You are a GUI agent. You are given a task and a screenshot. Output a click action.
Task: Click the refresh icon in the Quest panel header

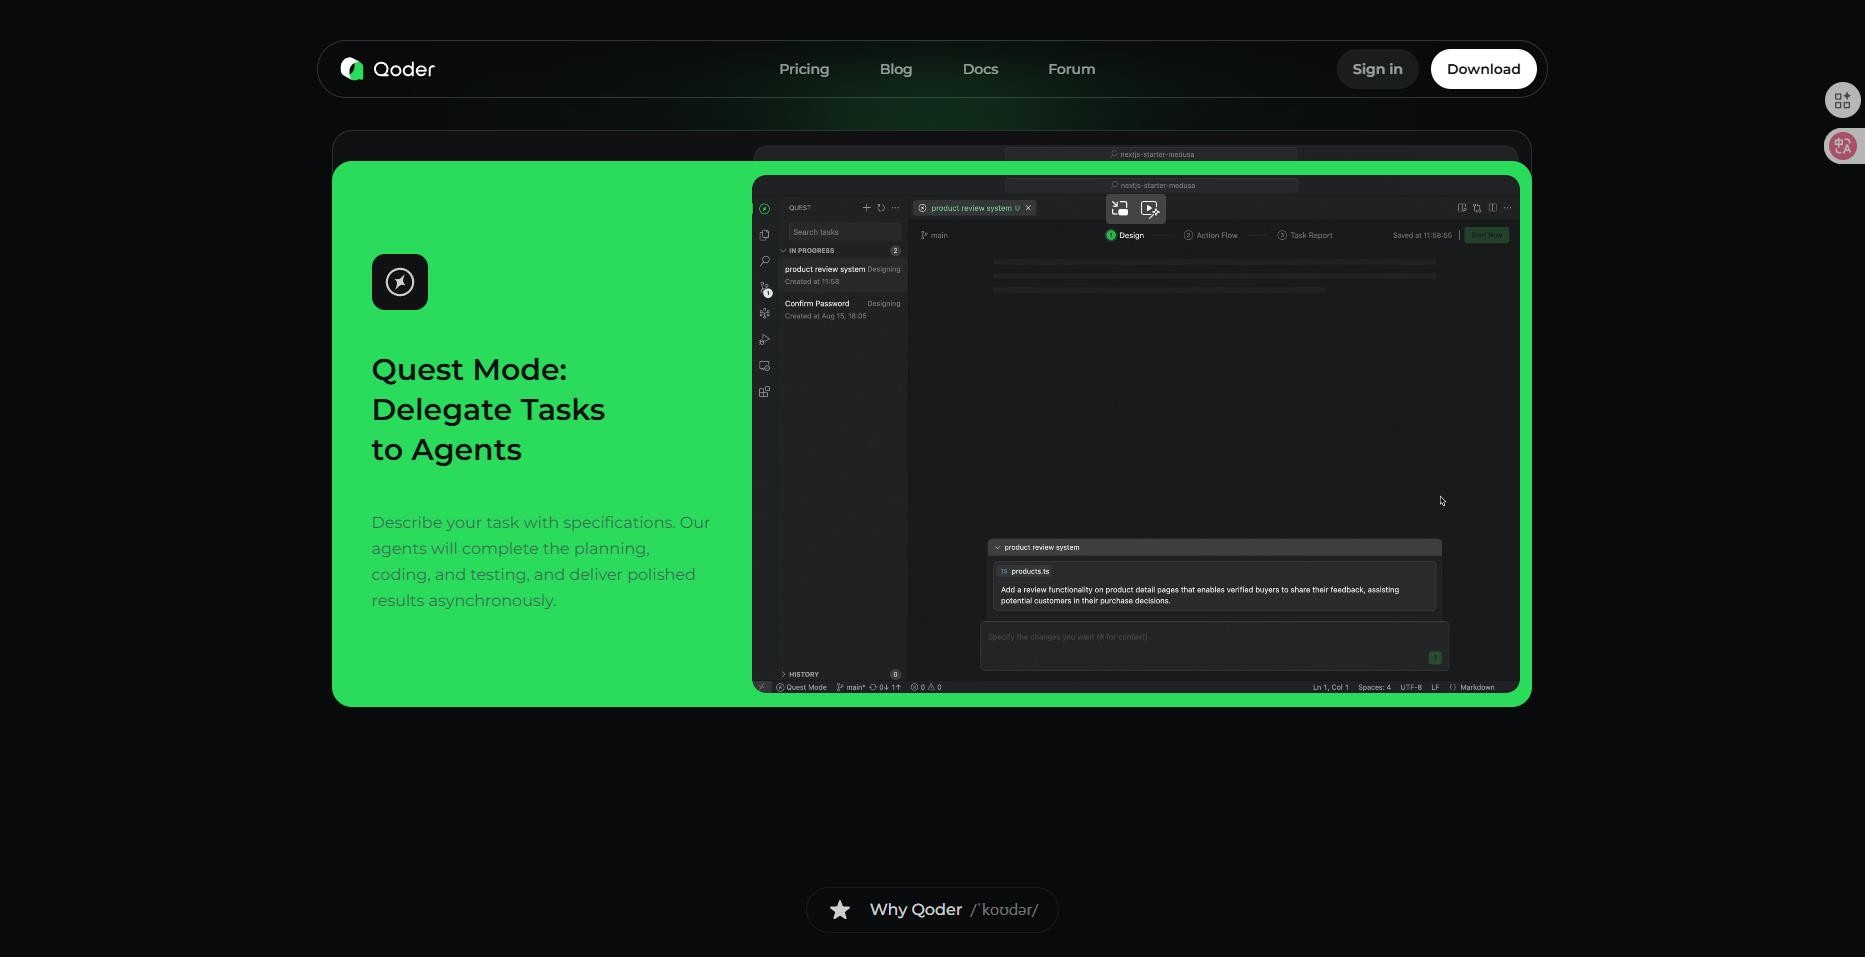click(881, 208)
